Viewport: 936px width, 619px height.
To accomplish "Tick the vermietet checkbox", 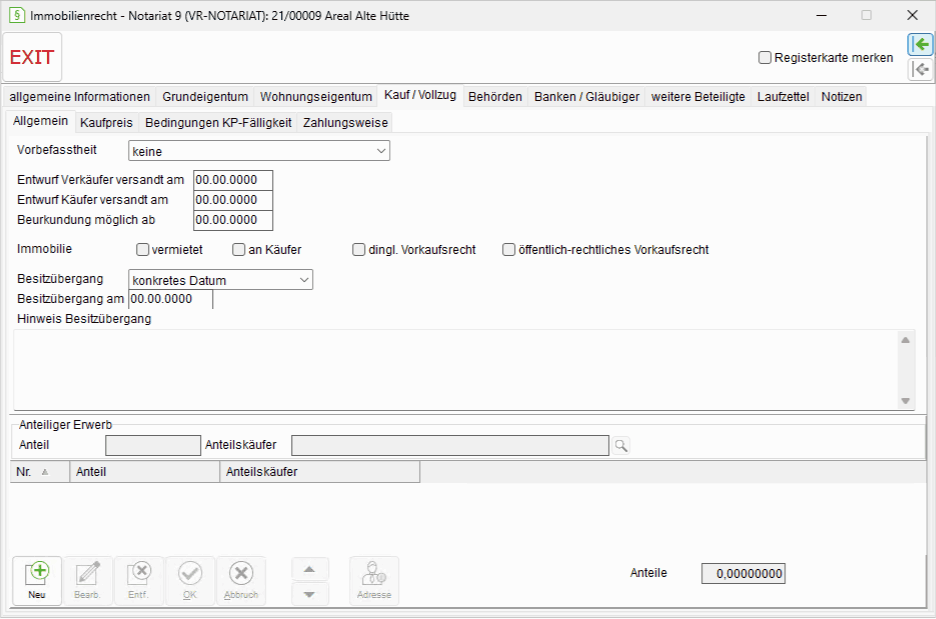I will [x=142, y=250].
